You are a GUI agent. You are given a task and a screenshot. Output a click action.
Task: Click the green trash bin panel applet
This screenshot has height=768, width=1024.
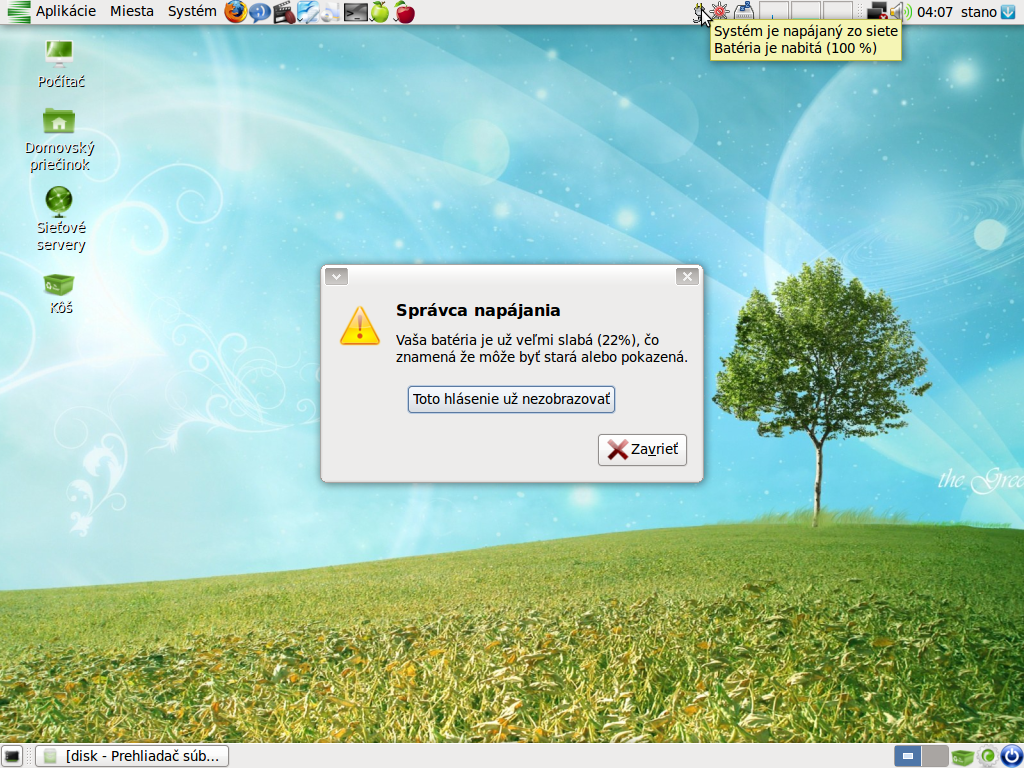coord(963,756)
